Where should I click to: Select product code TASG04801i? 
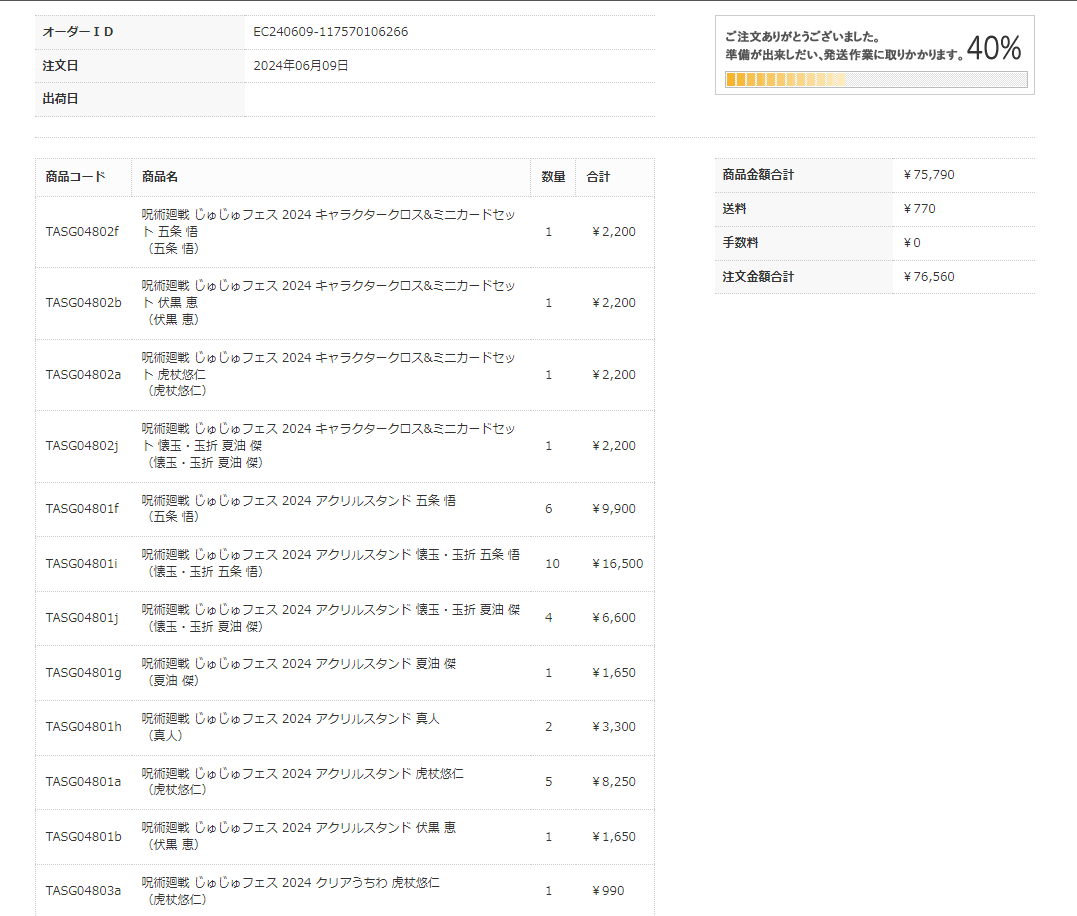click(81, 564)
